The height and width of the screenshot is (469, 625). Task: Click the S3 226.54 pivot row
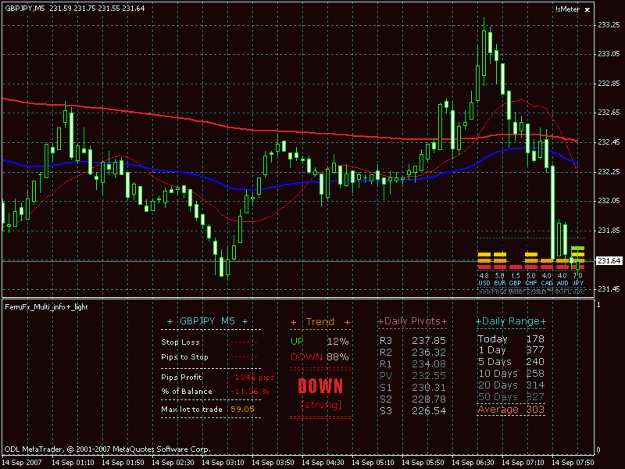(412, 411)
